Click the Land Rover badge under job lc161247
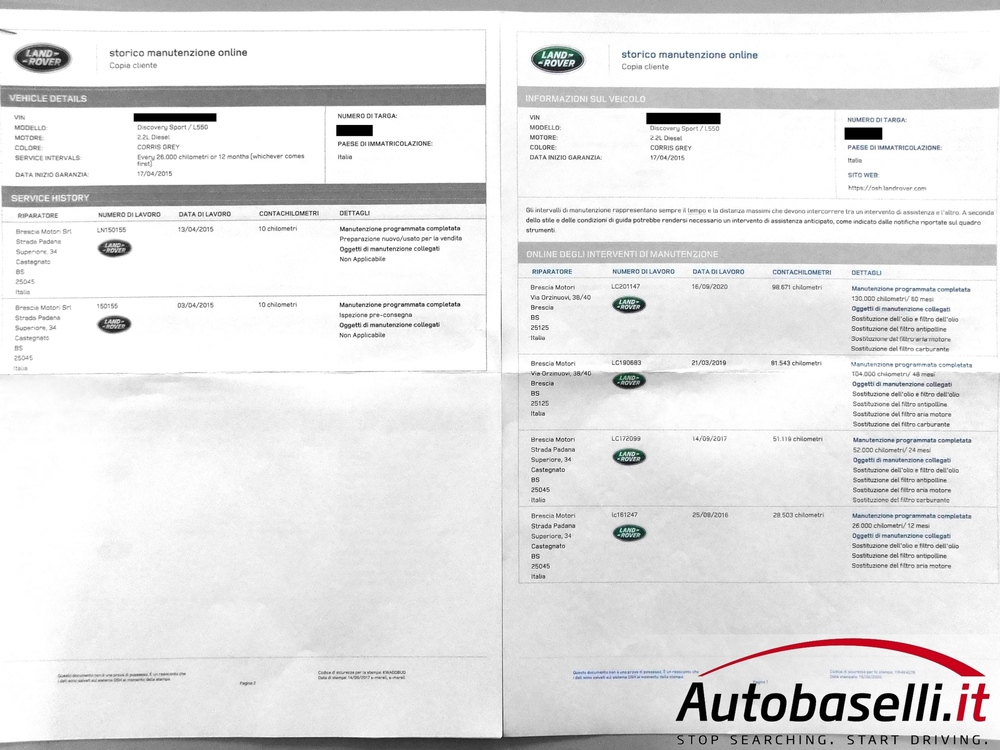The height and width of the screenshot is (750, 1000). point(629,533)
